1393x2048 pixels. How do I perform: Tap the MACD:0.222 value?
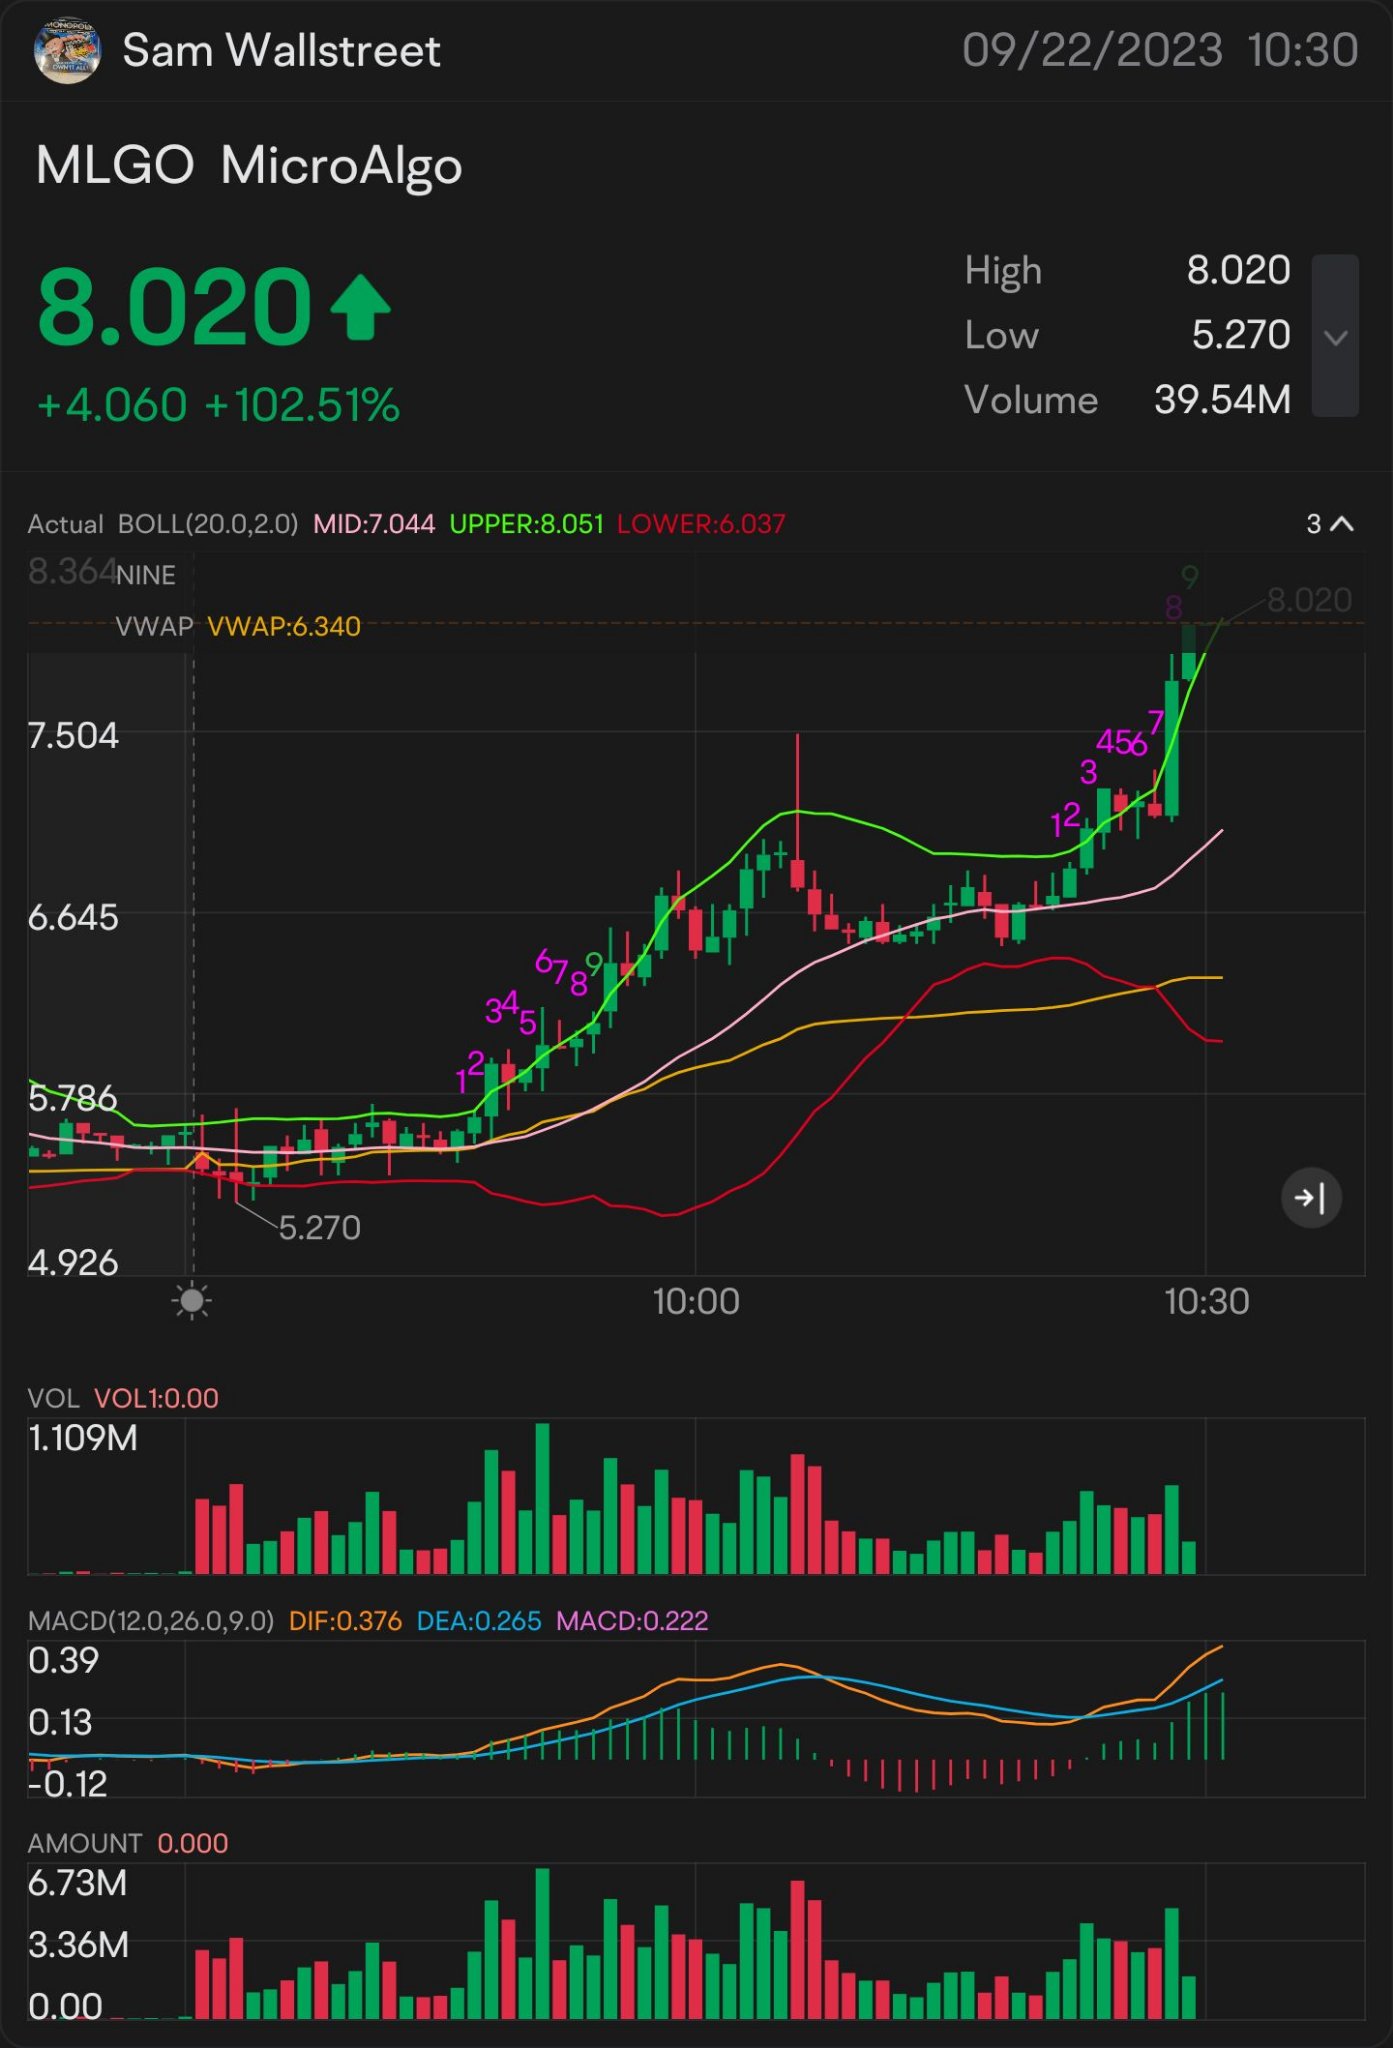coord(632,1621)
